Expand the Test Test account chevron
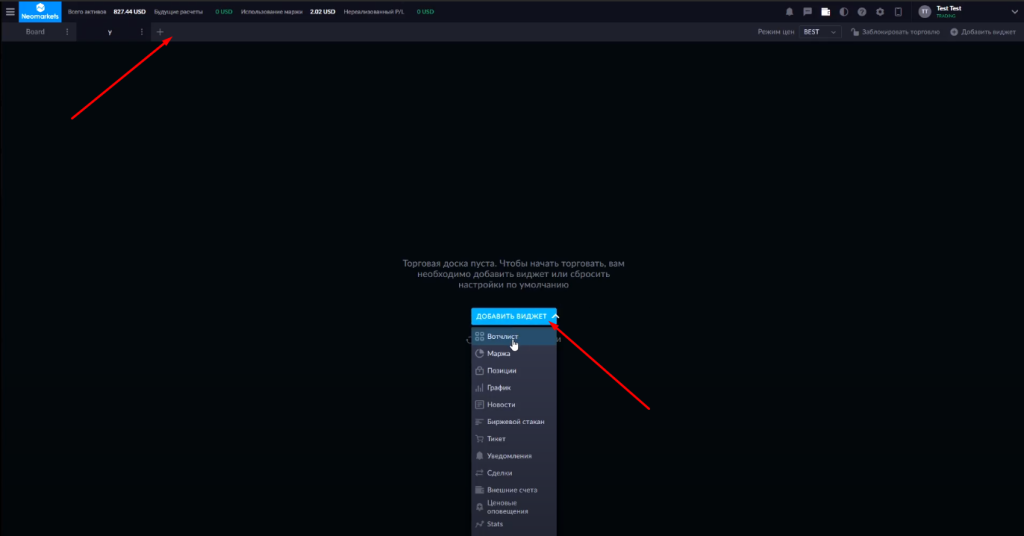The height and width of the screenshot is (536, 1024). [x=1015, y=12]
